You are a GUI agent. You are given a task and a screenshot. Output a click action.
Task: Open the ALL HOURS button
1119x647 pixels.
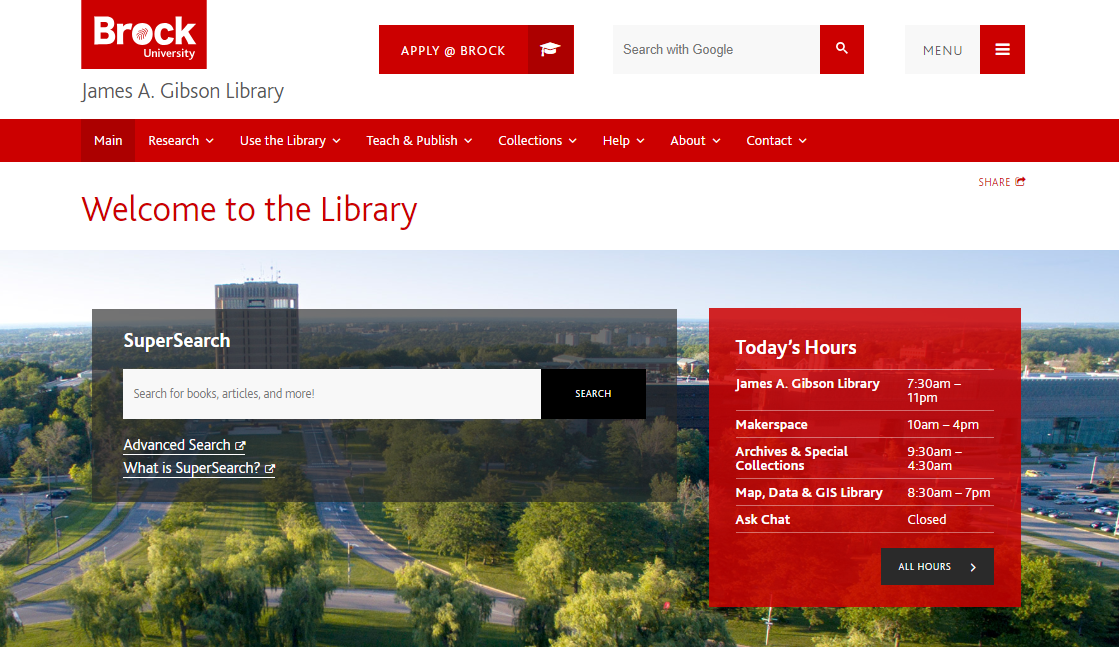click(x=937, y=566)
